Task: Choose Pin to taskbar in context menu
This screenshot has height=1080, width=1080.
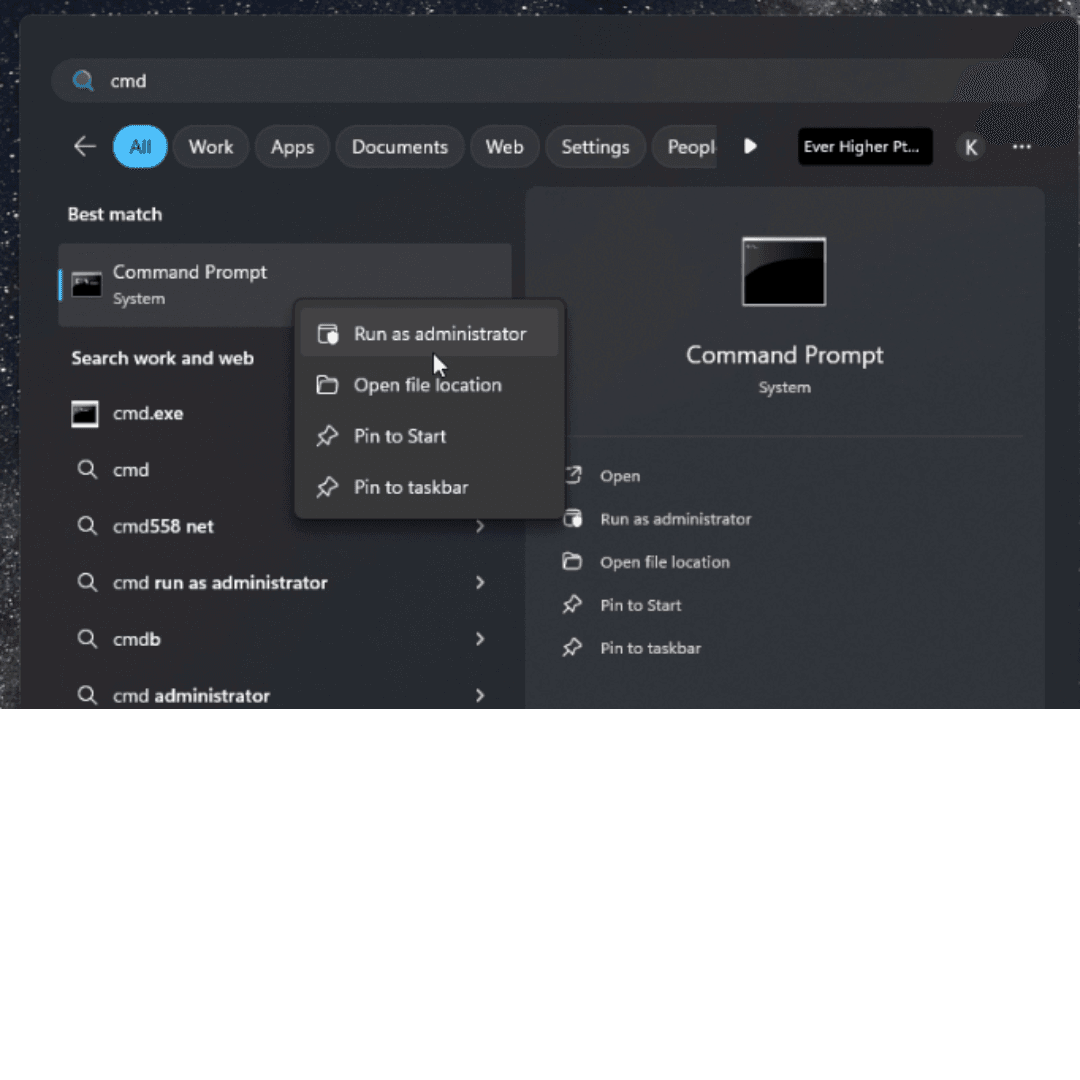Action: (410, 487)
